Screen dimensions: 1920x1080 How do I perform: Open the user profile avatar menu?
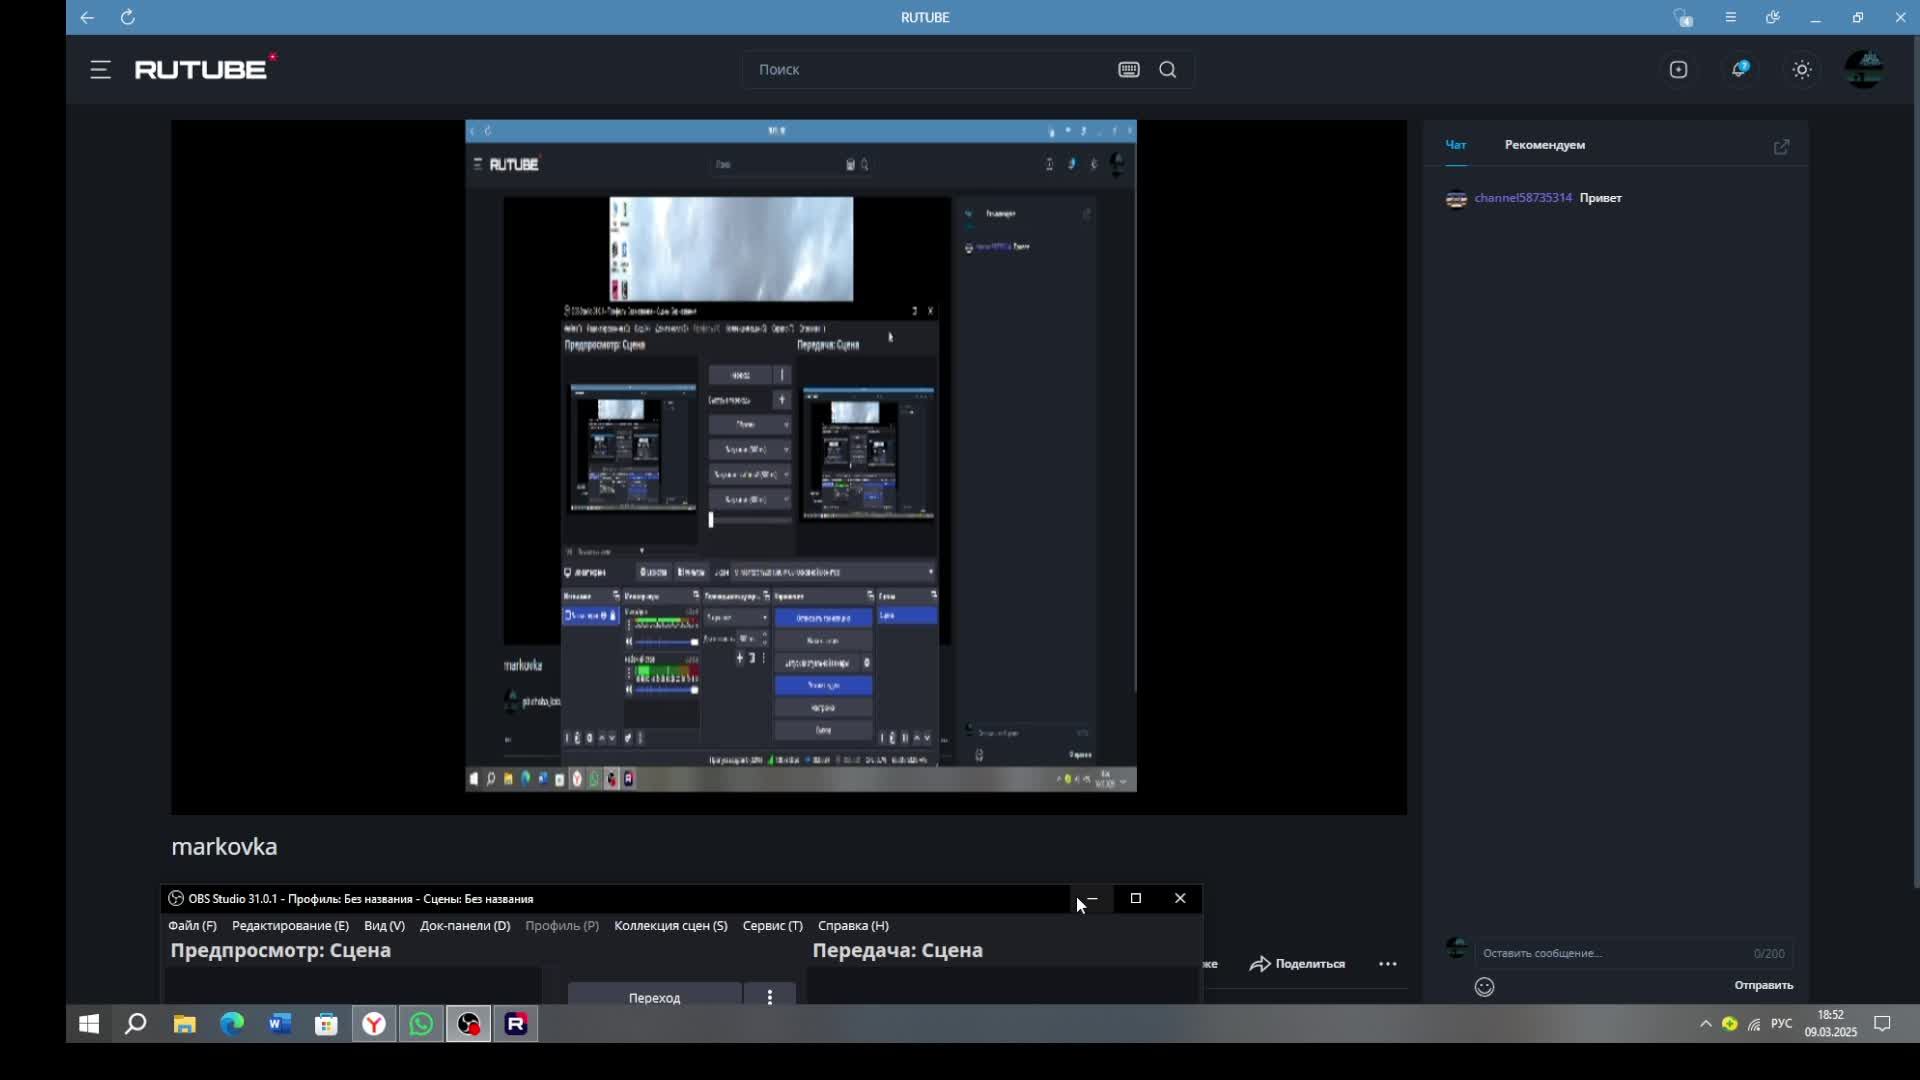pos(1864,70)
